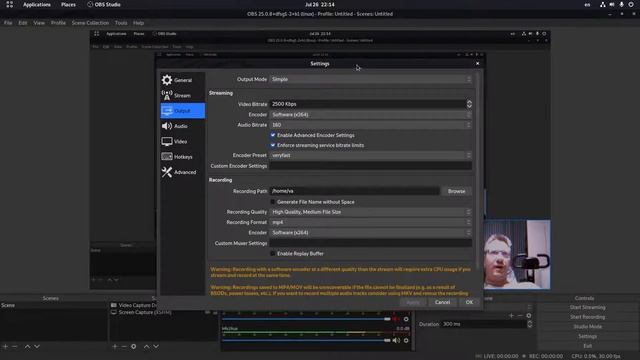640x360 pixels.
Task: Mute the lower mixer channel speaker
Action: click(396, 340)
